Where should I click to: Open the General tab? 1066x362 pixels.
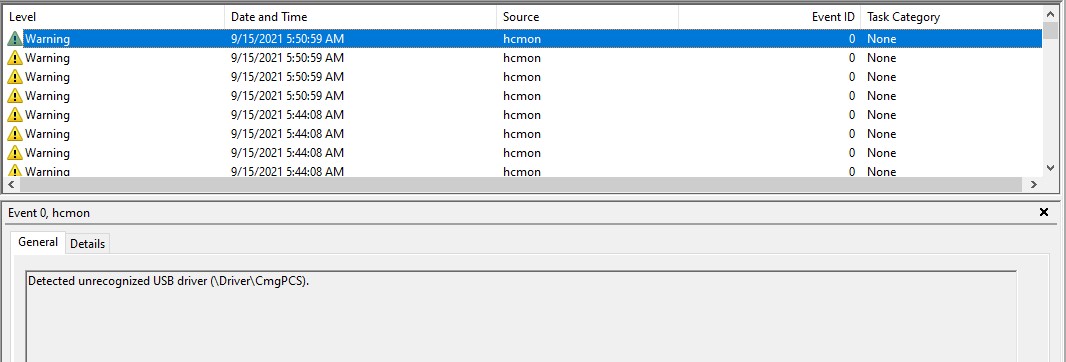(38, 242)
